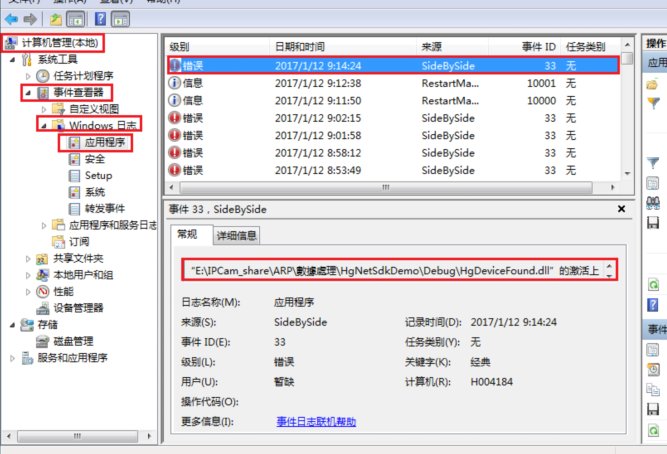Screen dimensions: 667x454
Task: Select the error event at 8:58:12
Action: pyautogui.click(x=393, y=153)
